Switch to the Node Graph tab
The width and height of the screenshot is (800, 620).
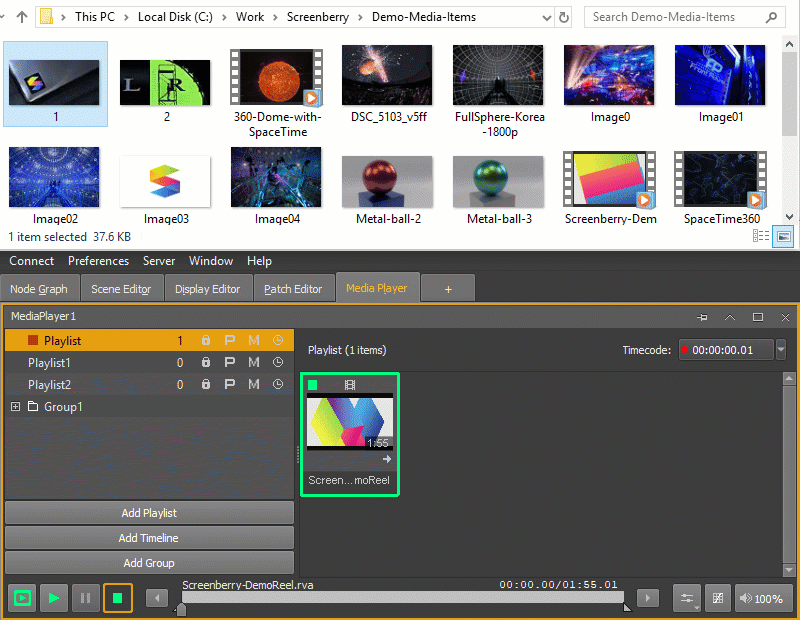click(x=39, y=289)
